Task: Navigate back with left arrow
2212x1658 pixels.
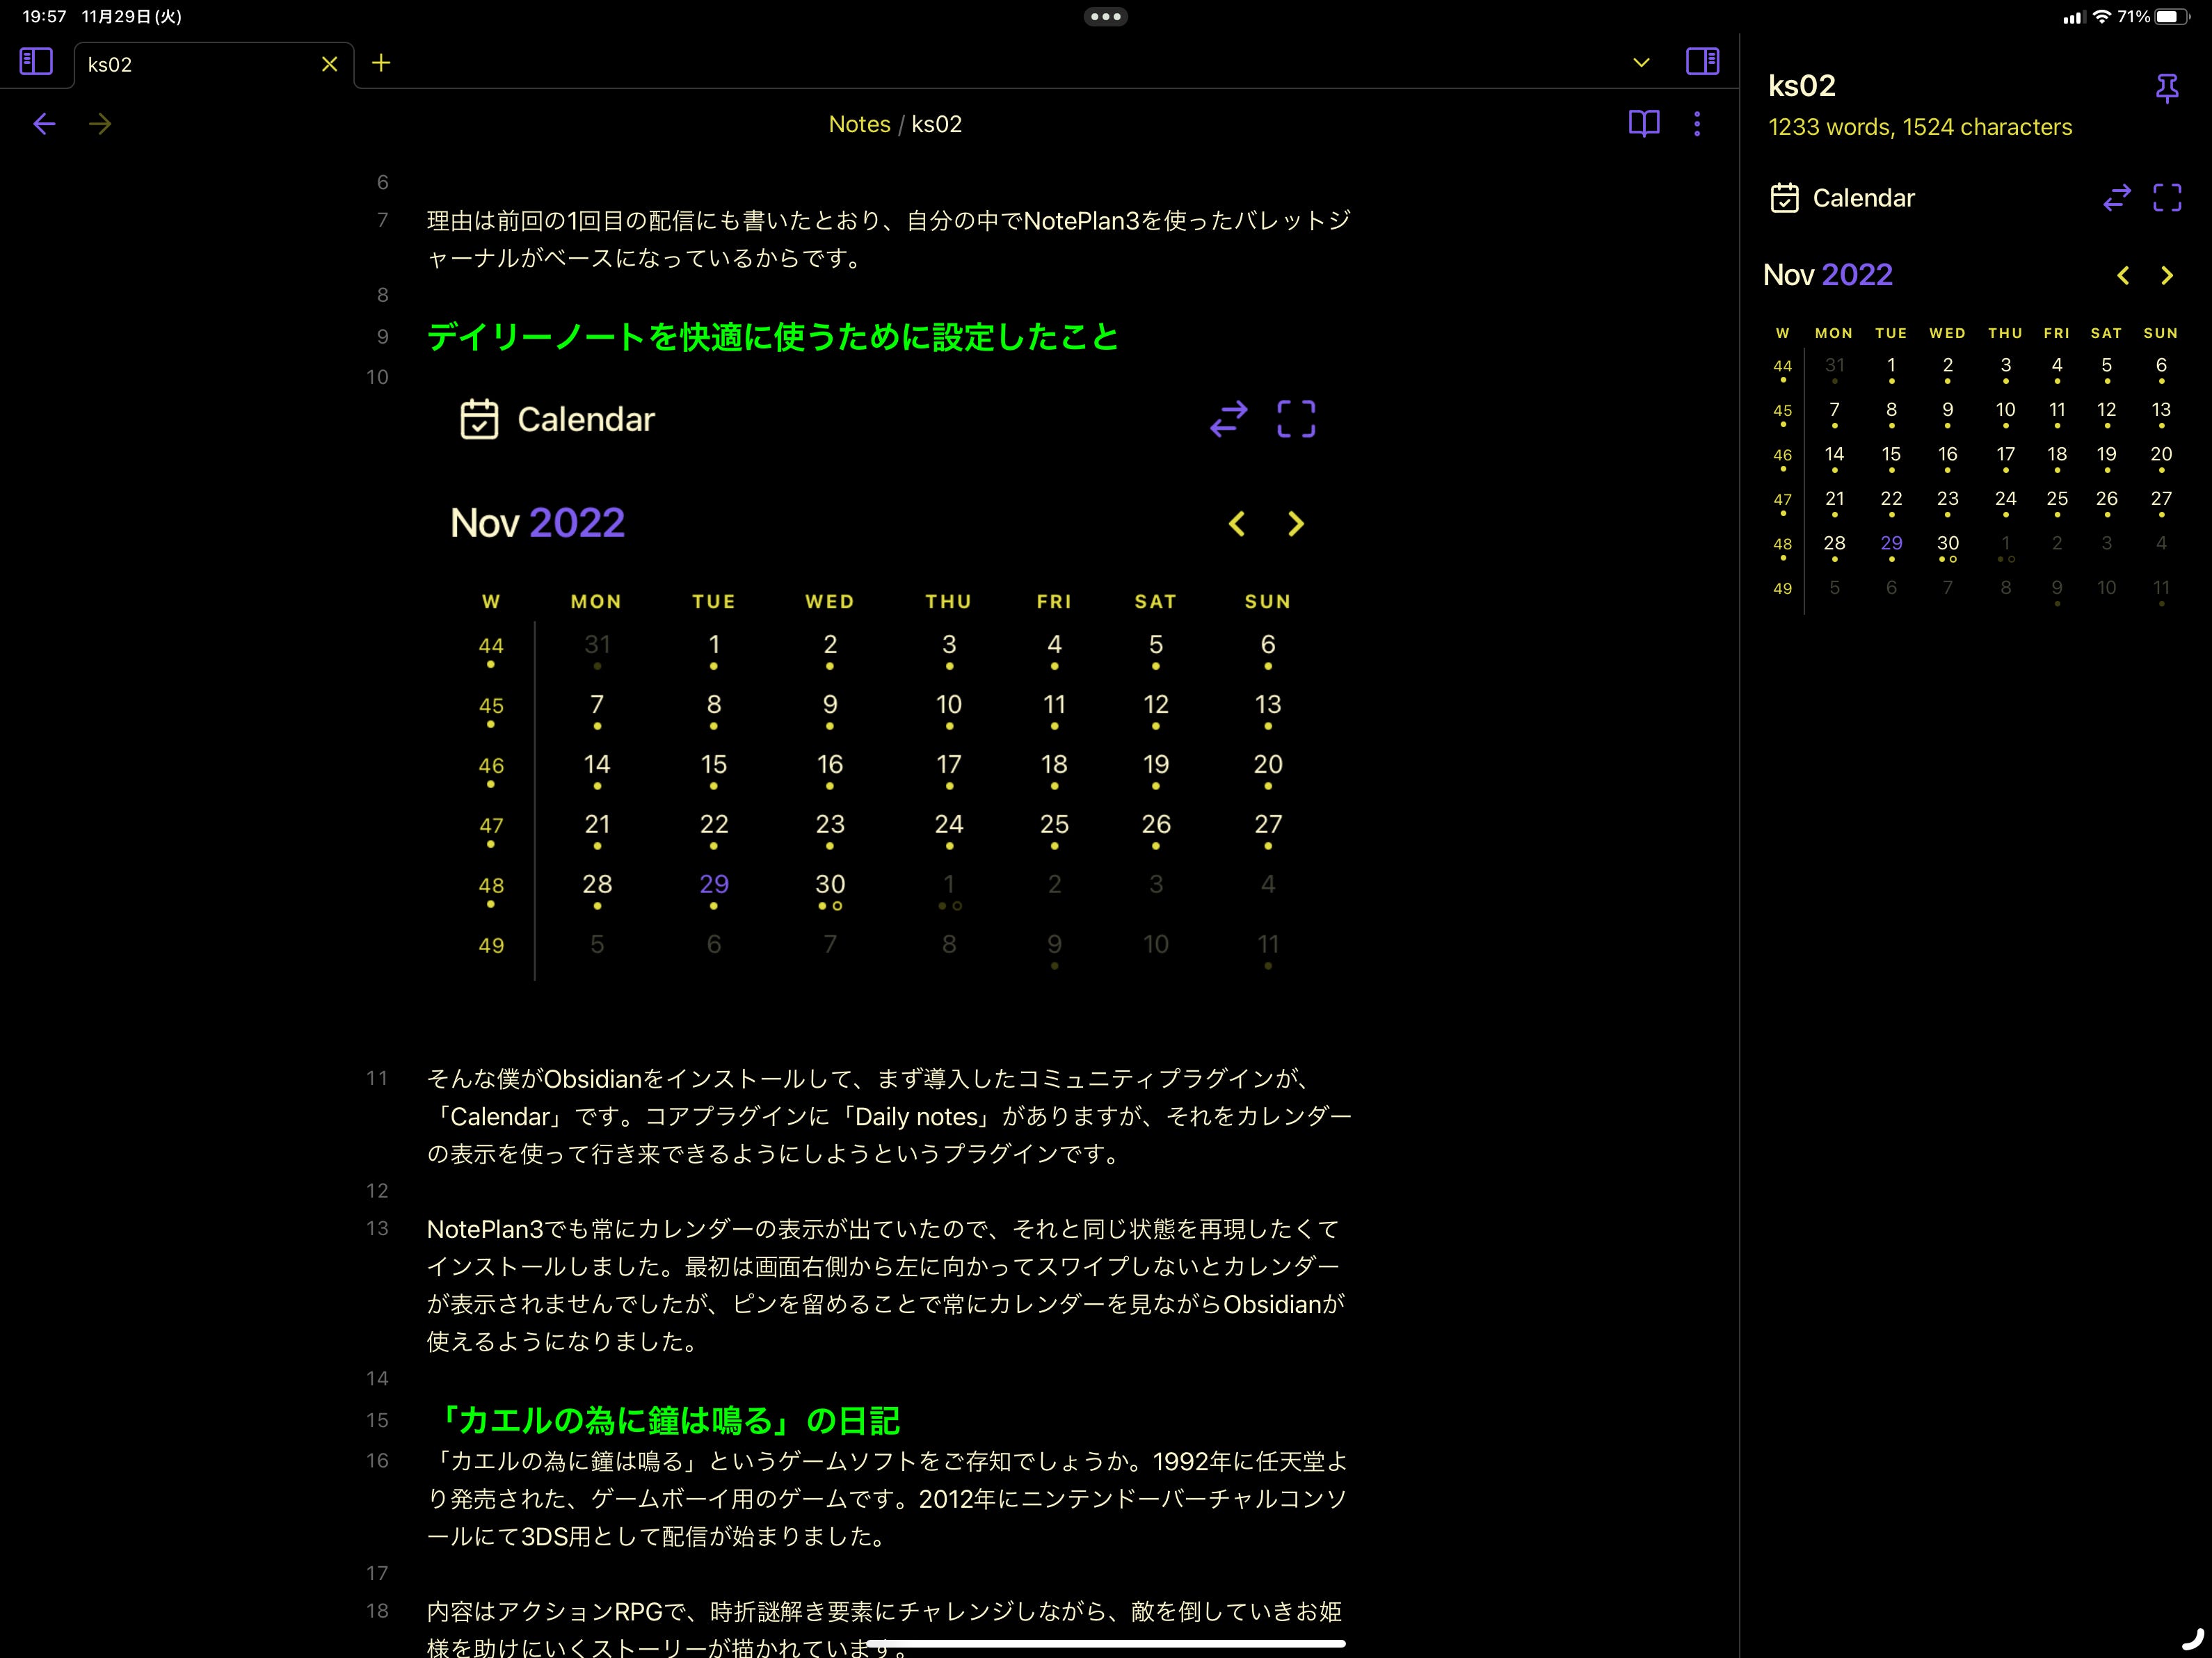Action: click(44, 124)
